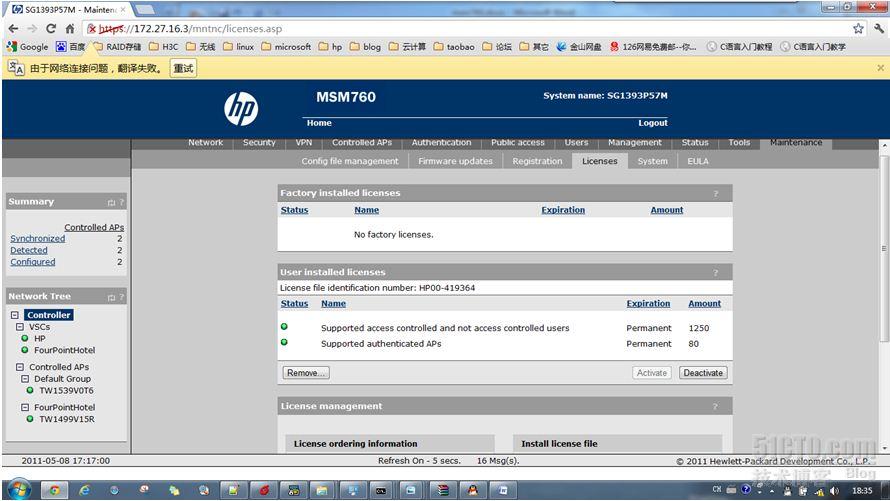The image size is (890, 501).
Task: Go back using browser back arrow
Action: click(13, 28)
